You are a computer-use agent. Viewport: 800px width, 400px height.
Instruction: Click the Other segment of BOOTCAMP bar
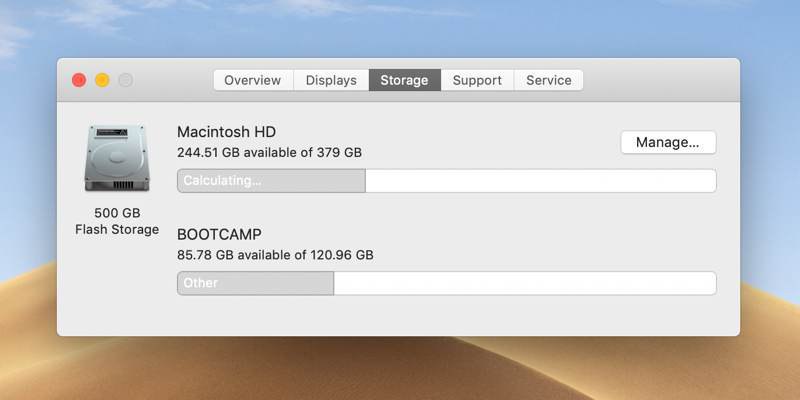pos(256,283)
